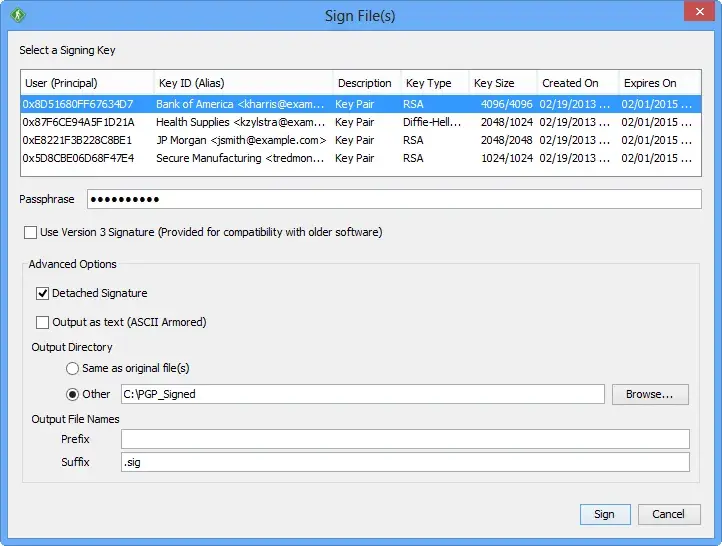Screen dimensions: 722x546
Task: Close the Sign File(s) dialog
Action: (699, 12)
